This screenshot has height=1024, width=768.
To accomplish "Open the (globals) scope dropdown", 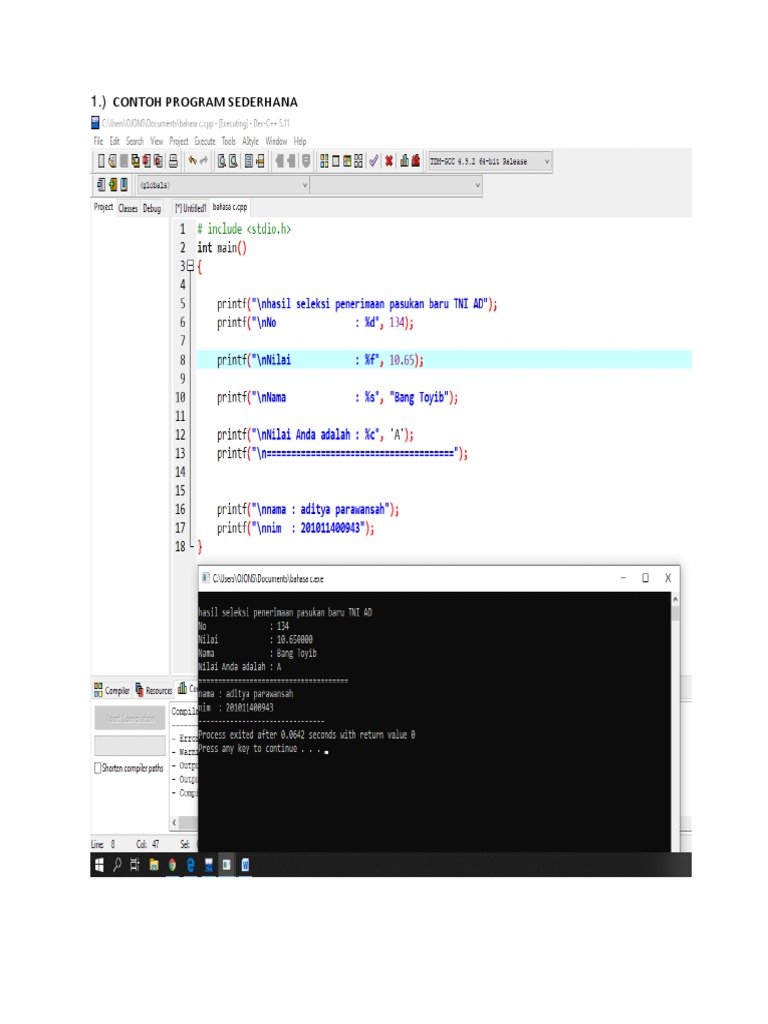I will click(x=223, y=185).
